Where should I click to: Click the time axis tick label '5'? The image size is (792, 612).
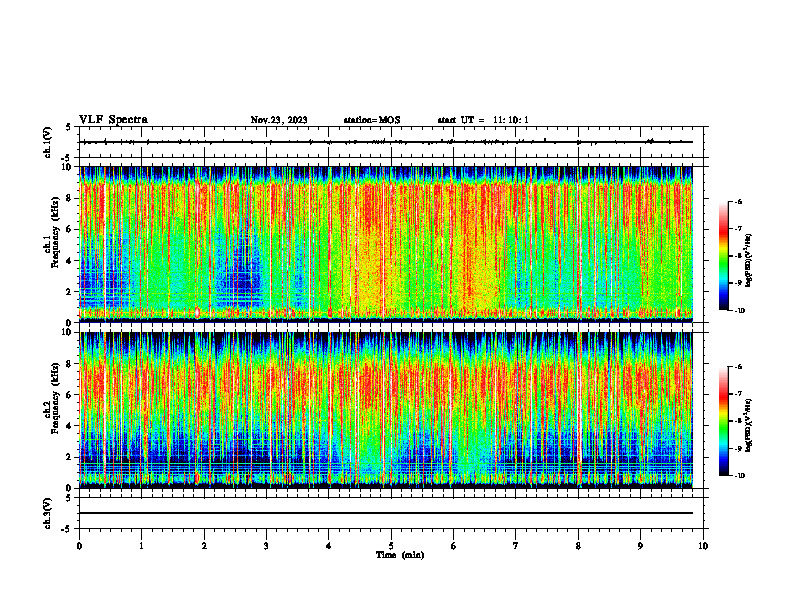(391, 546)
